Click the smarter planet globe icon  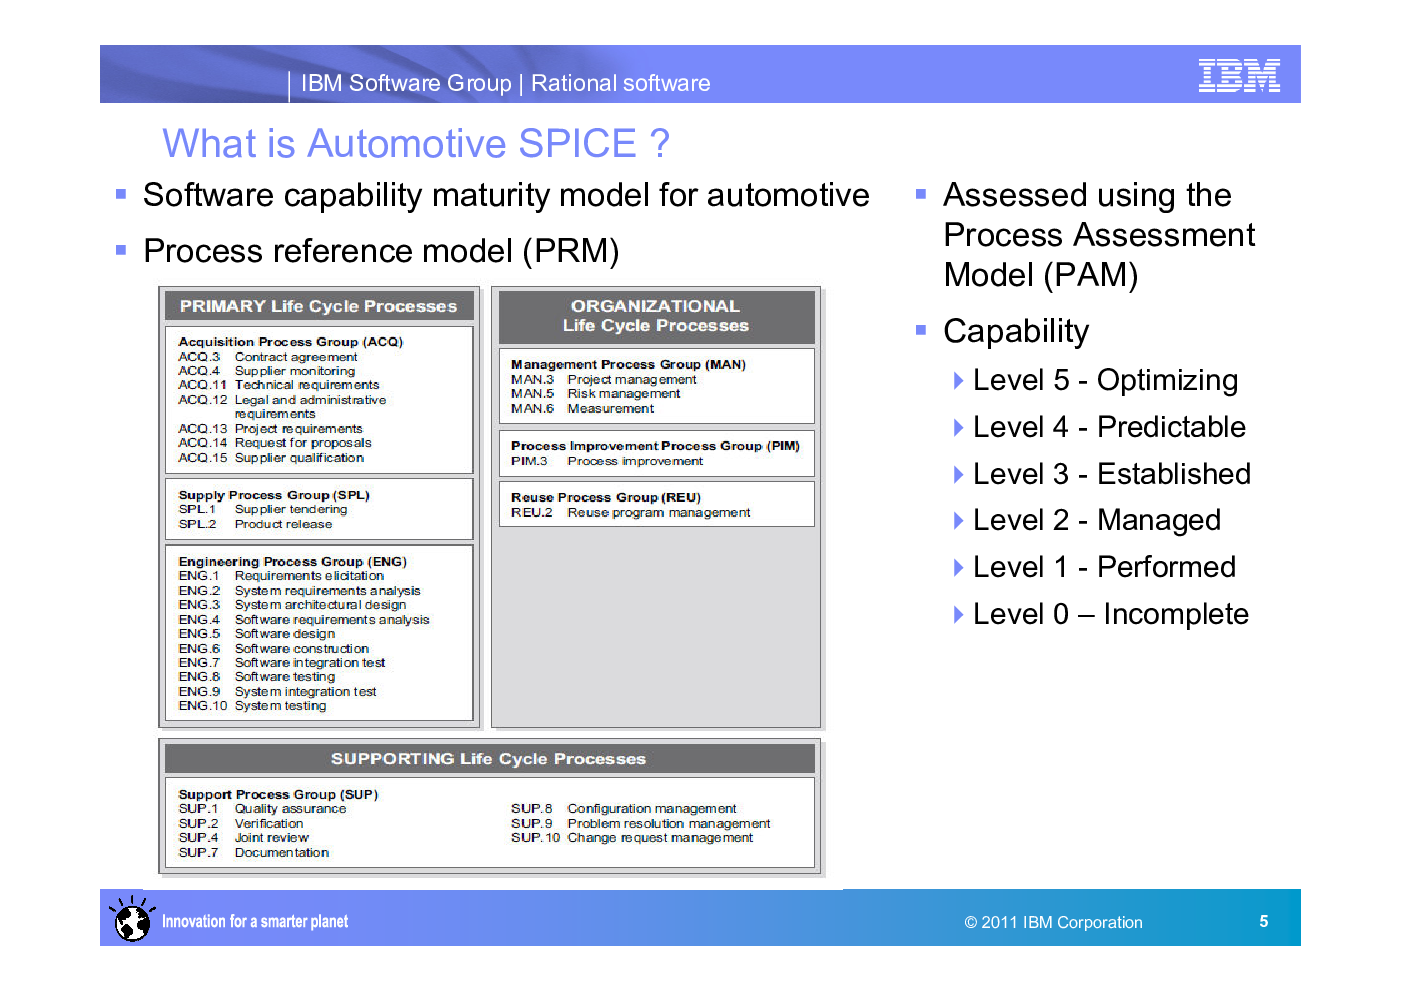point(132,919)
